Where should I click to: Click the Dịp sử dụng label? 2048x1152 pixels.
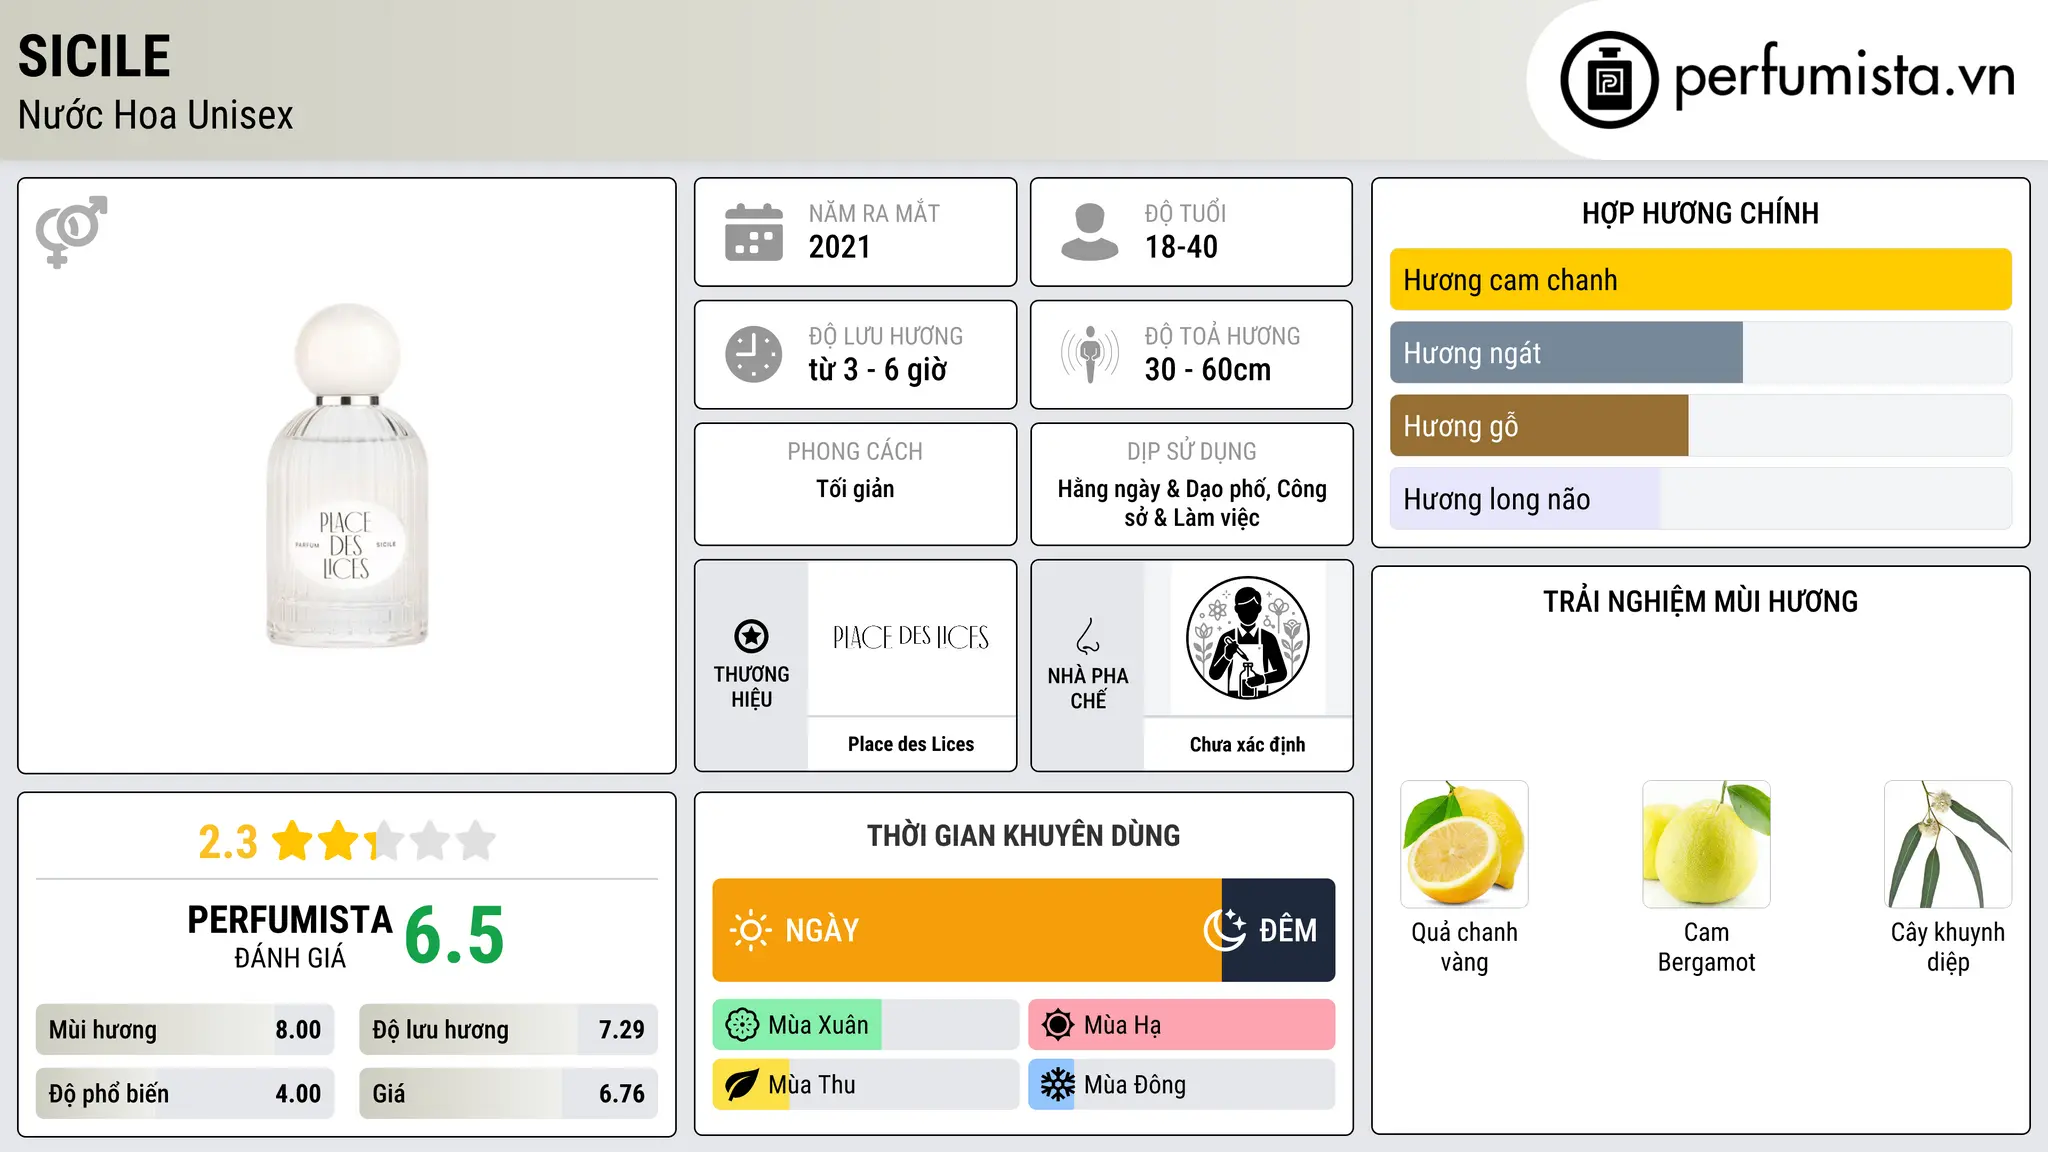(1191, 452)
